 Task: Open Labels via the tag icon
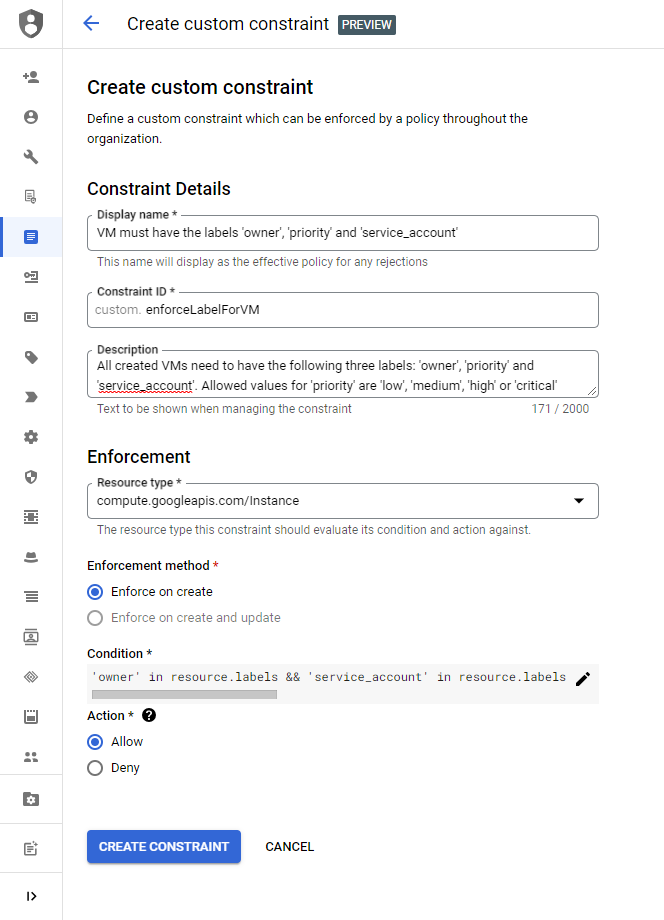tap(30, 357)
